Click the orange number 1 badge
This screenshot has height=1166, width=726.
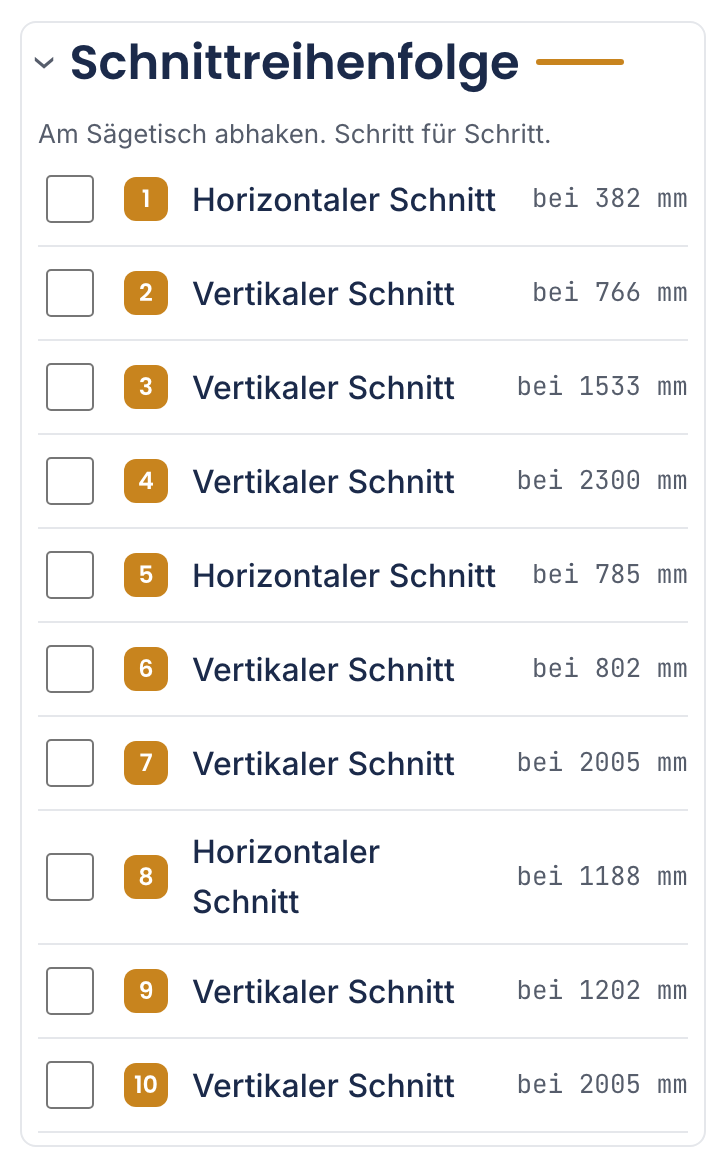(146, 199)
